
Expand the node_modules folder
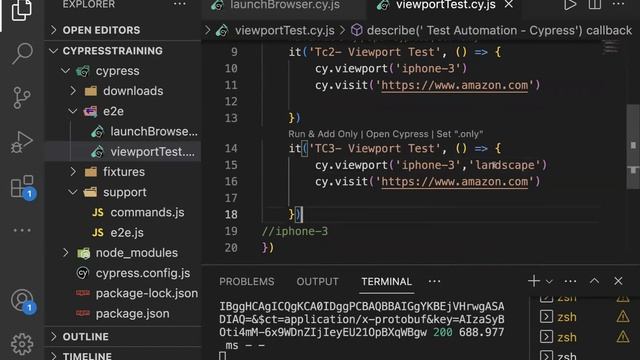(122, 253)
